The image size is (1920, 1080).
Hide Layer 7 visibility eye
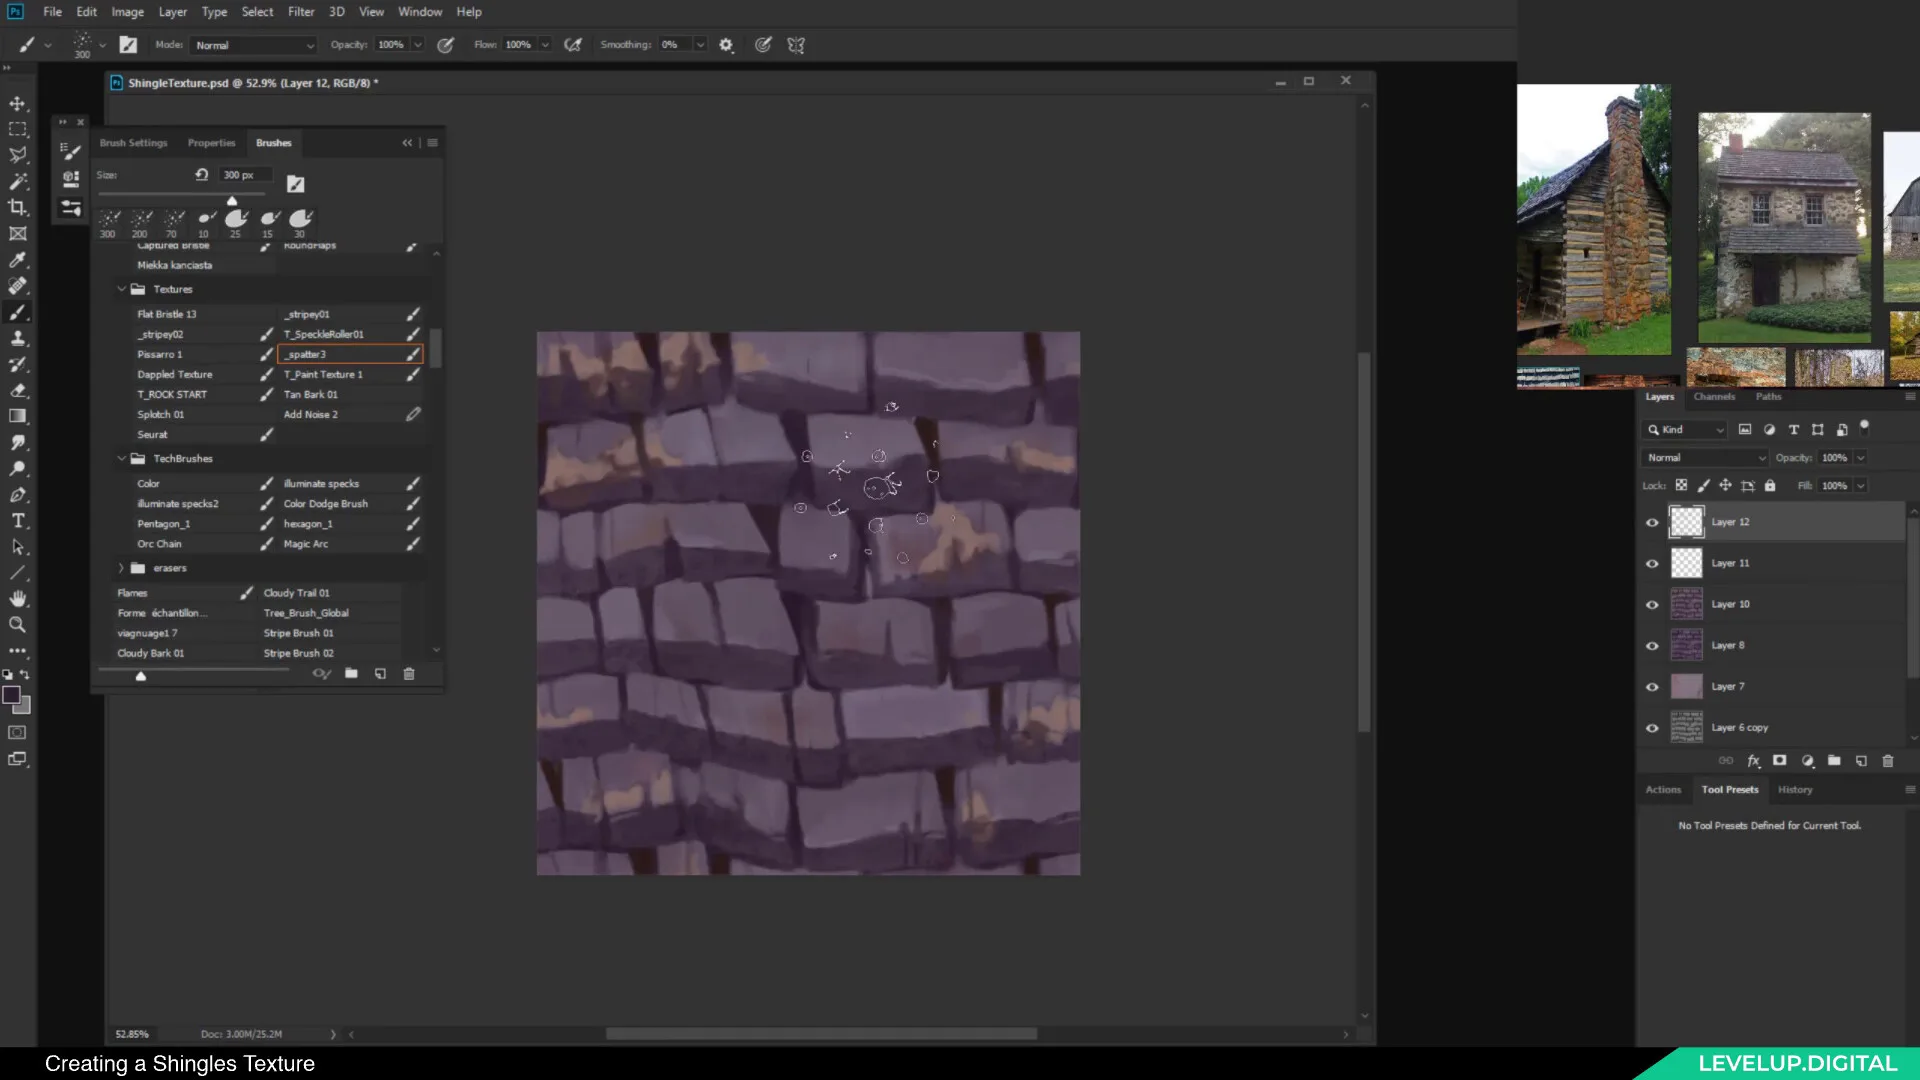pyautogui.click(x=1652, y=686)
